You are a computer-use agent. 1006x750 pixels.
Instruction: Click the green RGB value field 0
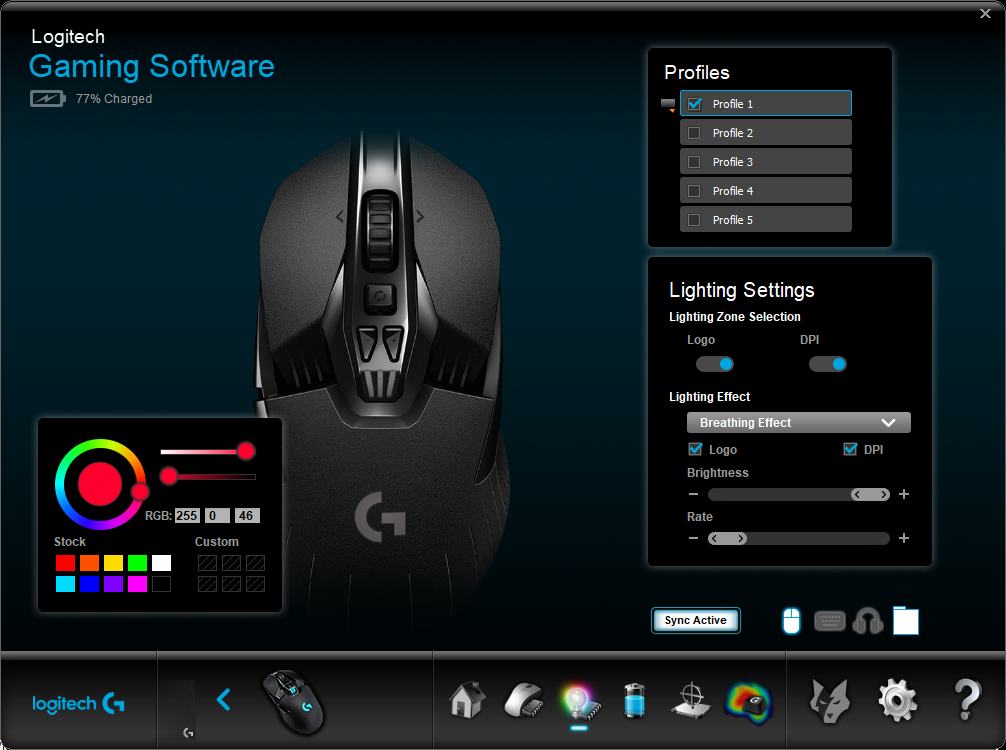[x=217, y=515]
